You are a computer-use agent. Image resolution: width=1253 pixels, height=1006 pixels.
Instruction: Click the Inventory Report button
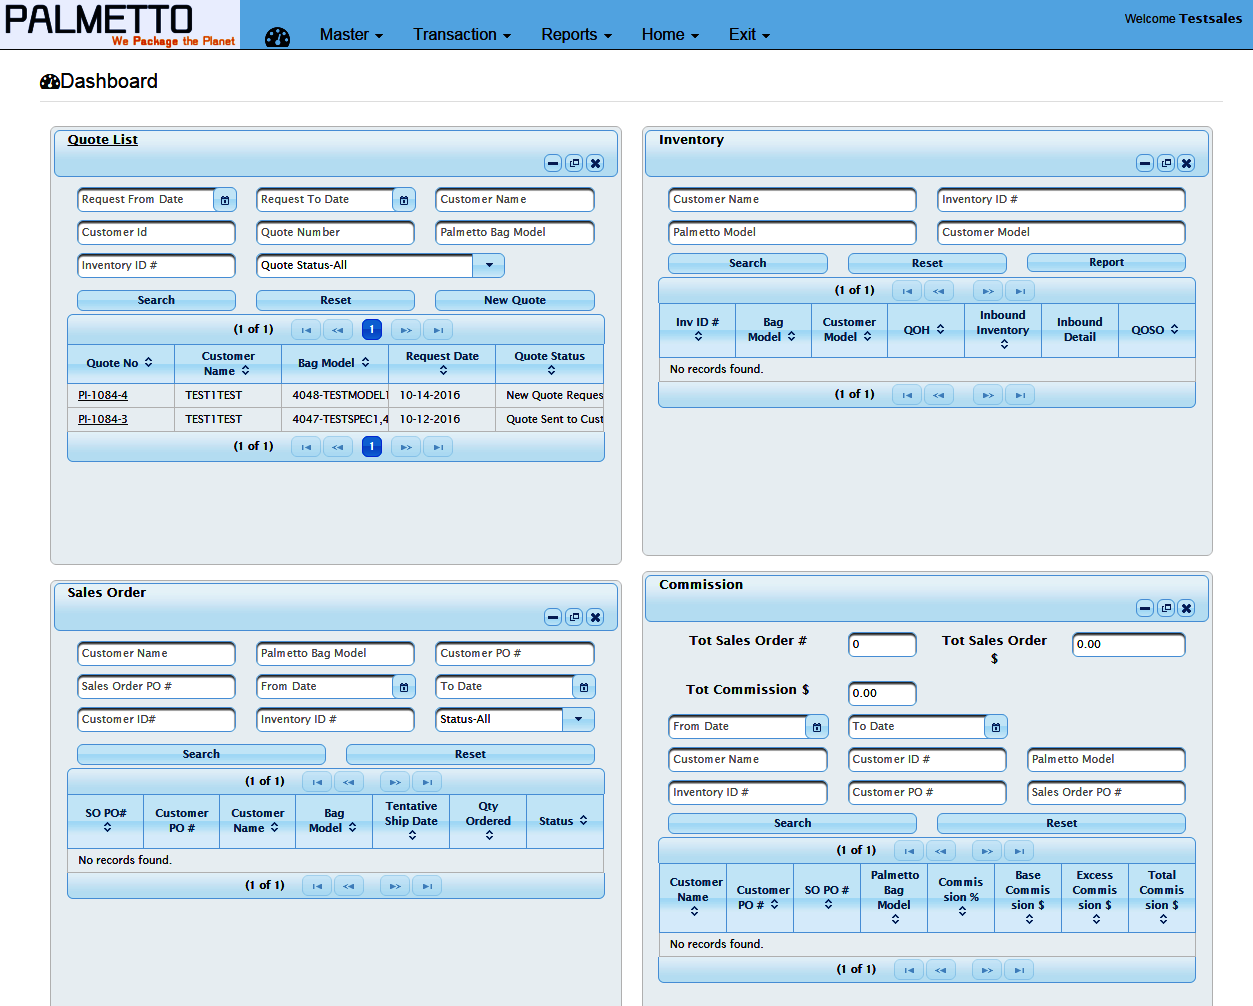tap(1106, 263)
